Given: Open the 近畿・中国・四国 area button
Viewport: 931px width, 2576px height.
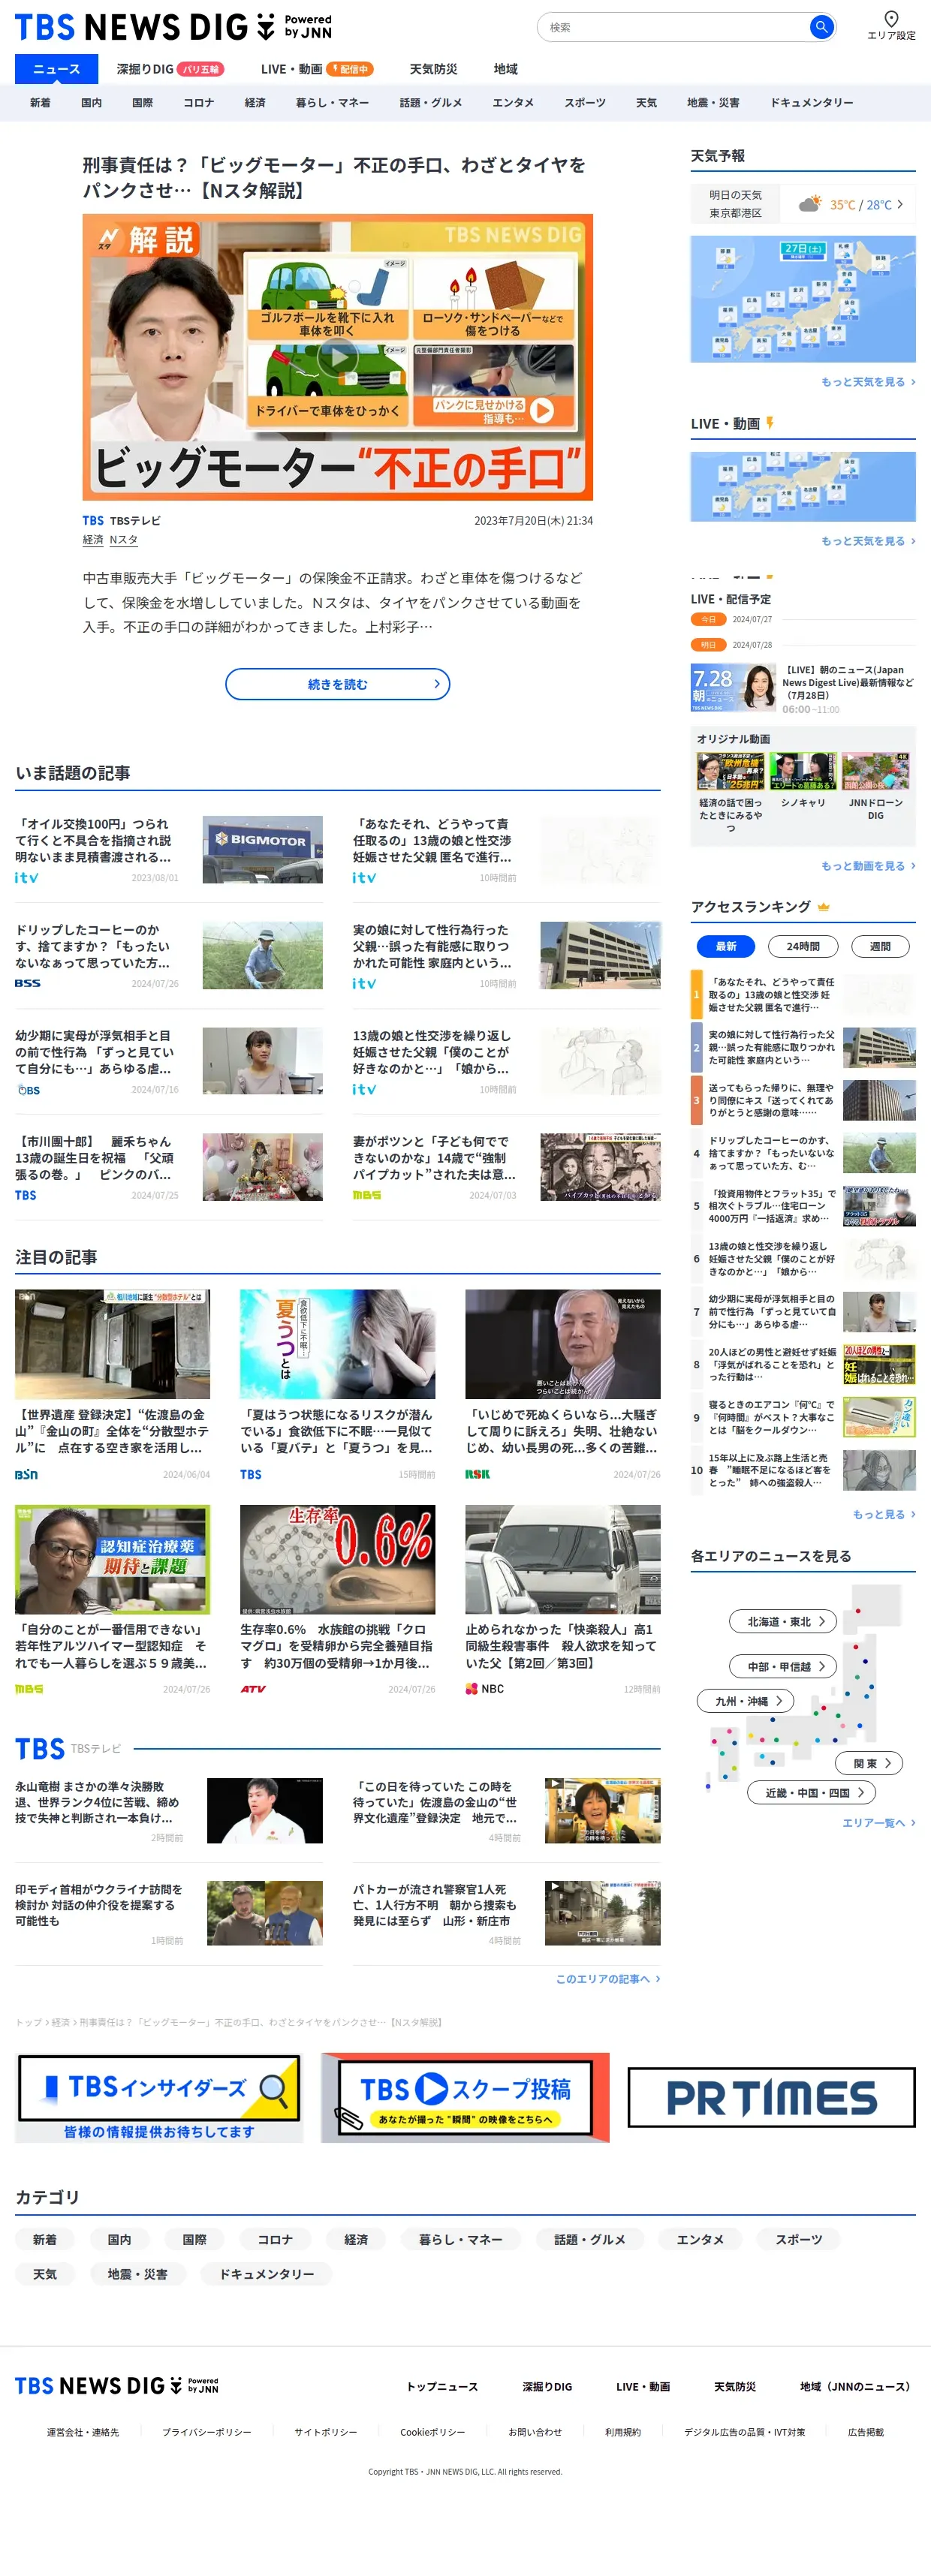Looking at the screenshot, I should click(811, 1793).
